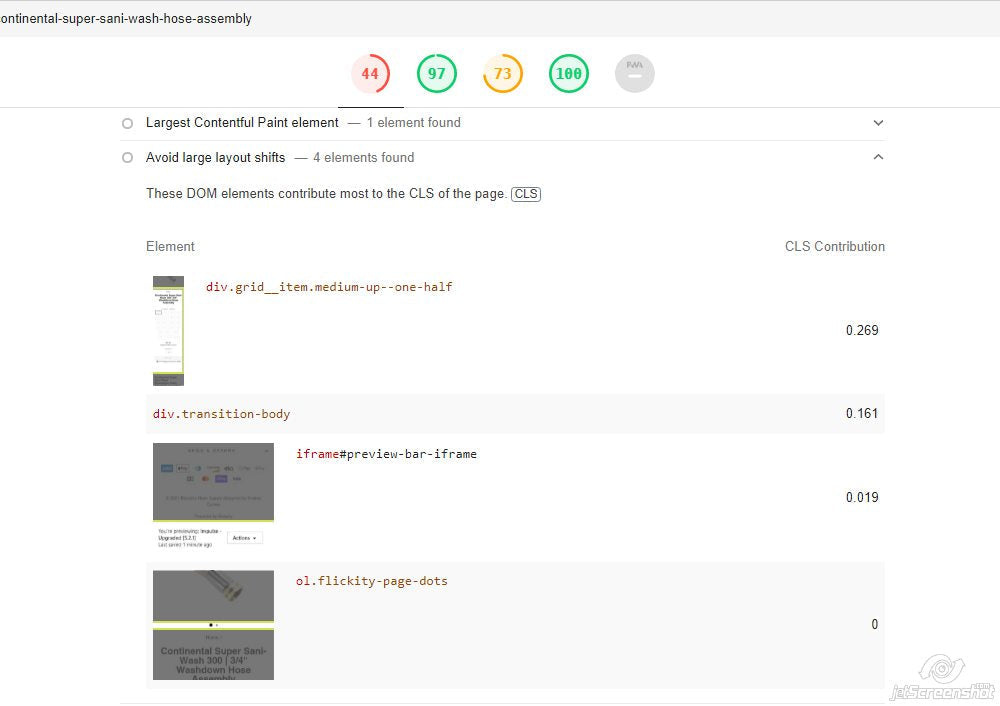The width and height of the screenshot is (1000, 706).
Task: Select the div.grid__item.medium-up--one-half element
Action: [329, 287]
